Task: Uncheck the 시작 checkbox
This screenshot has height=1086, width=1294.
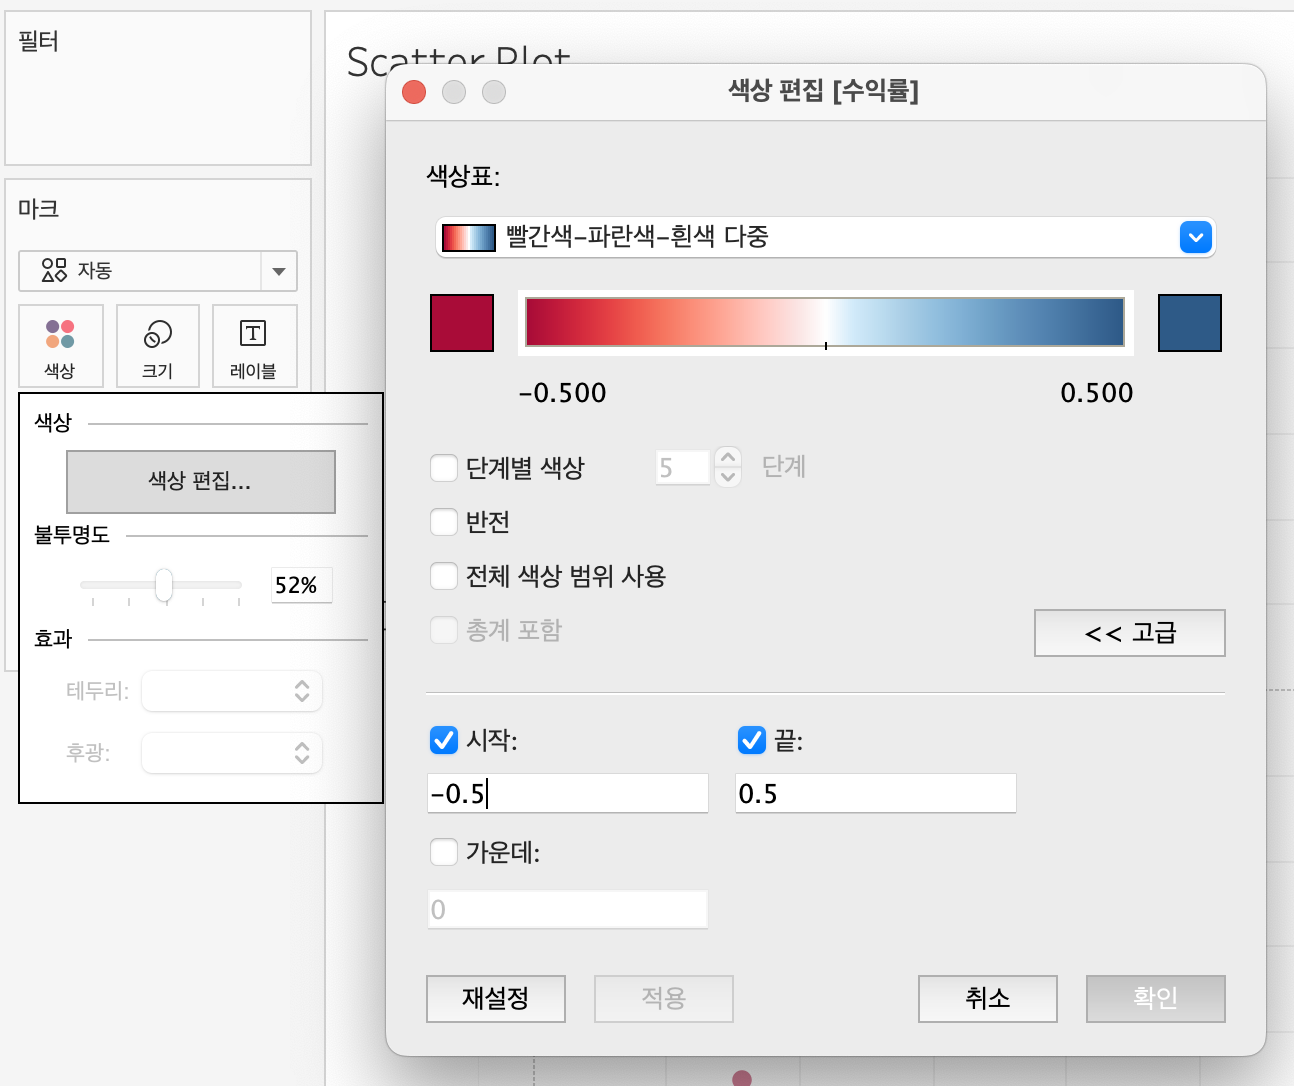Action: 444,740
